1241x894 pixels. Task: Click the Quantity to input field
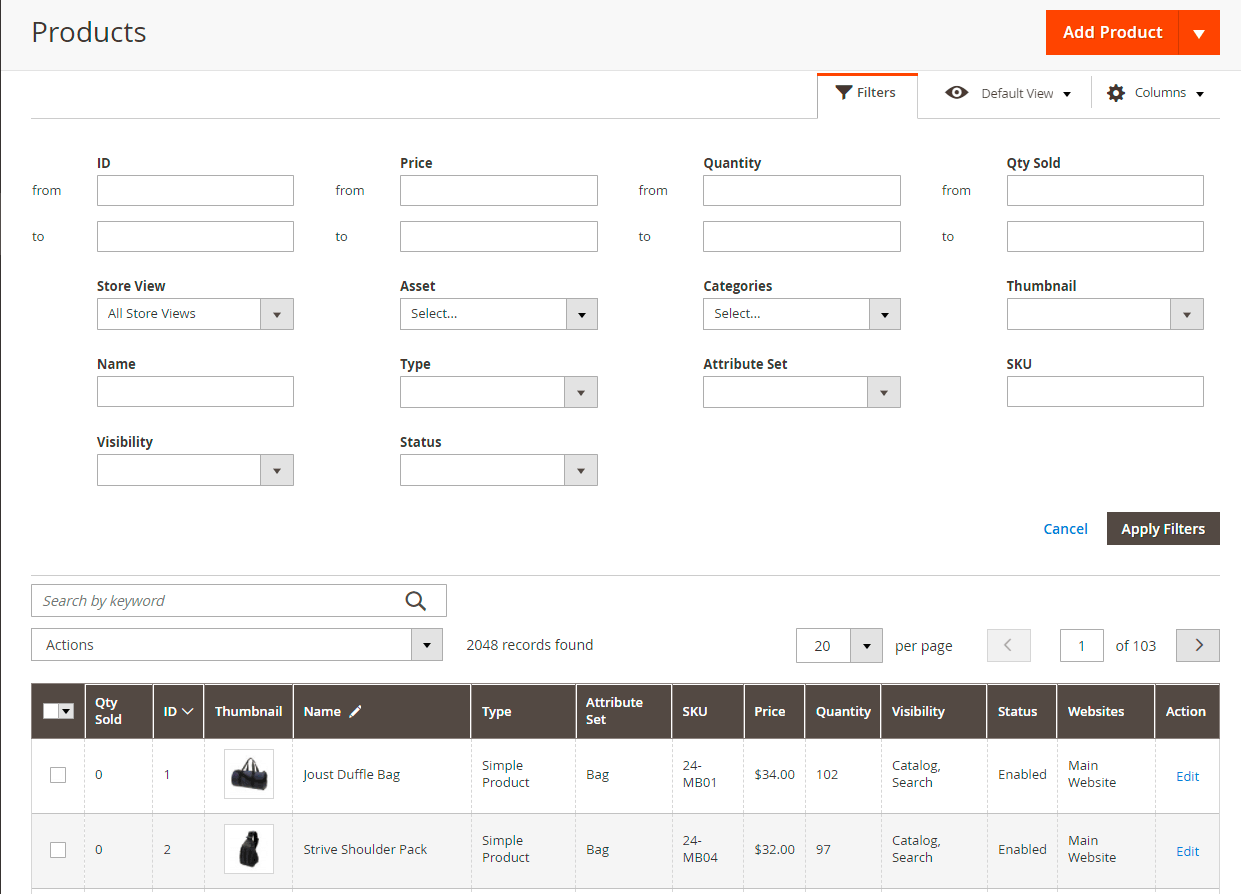(801, 236)
